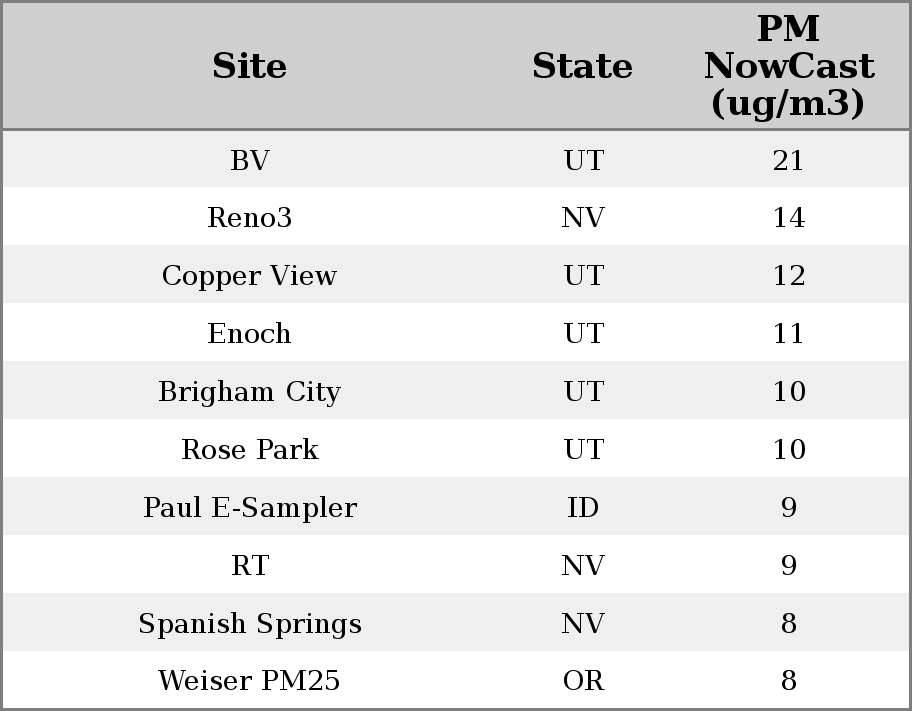Click the State column header

click(x=582, y=67)
